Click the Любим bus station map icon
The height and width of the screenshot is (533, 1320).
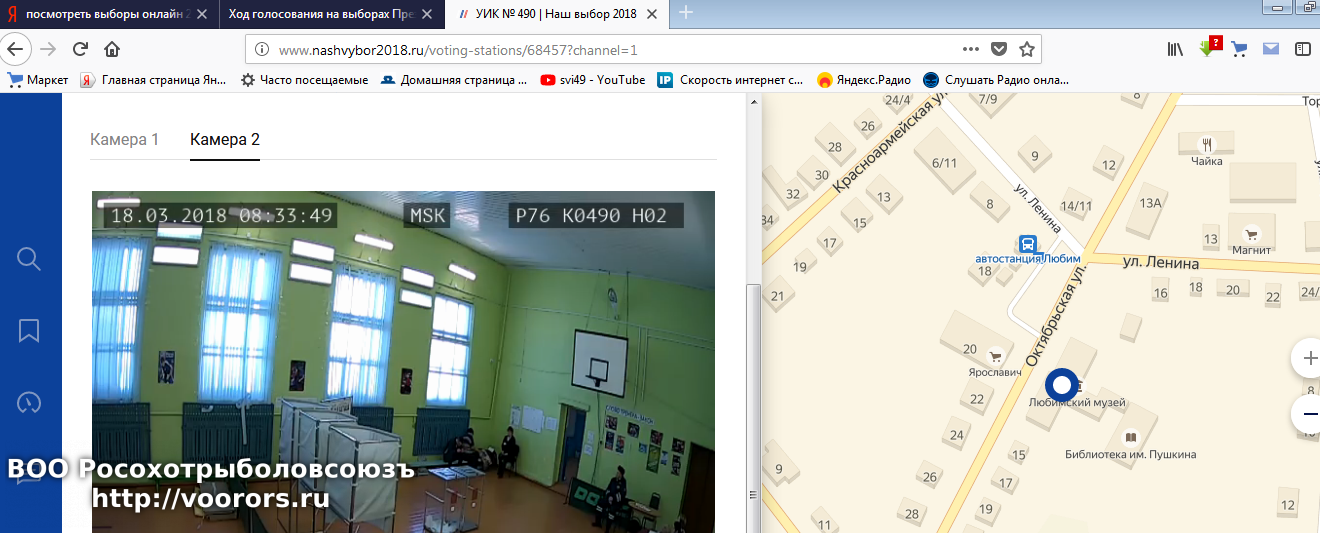(x=1027, y=244)
